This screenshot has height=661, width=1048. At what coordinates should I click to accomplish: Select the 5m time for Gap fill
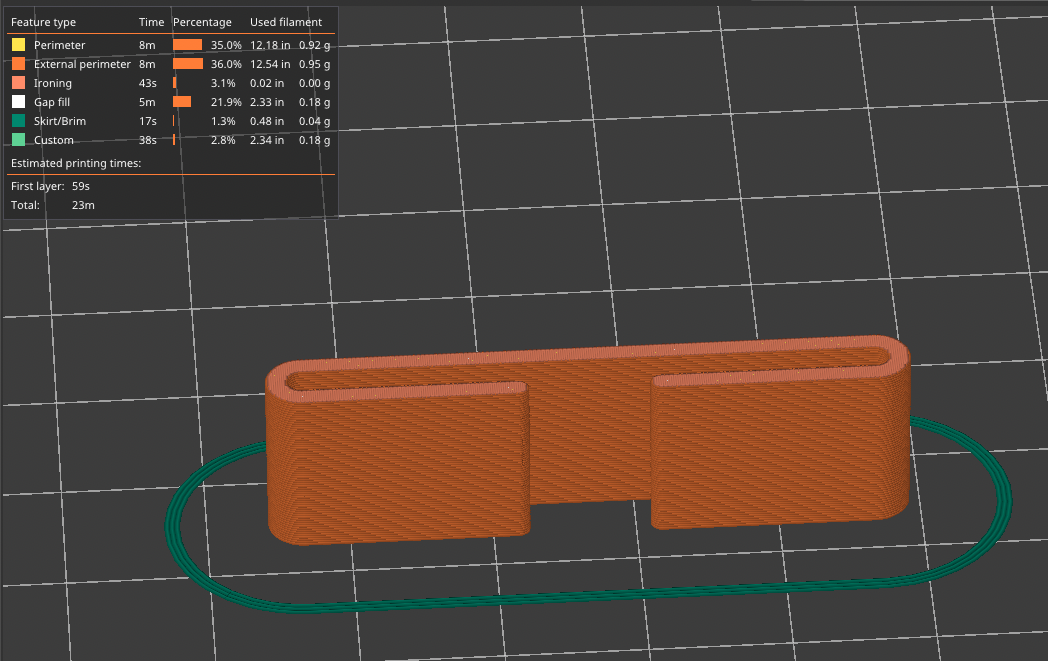[x=147, y=102]
